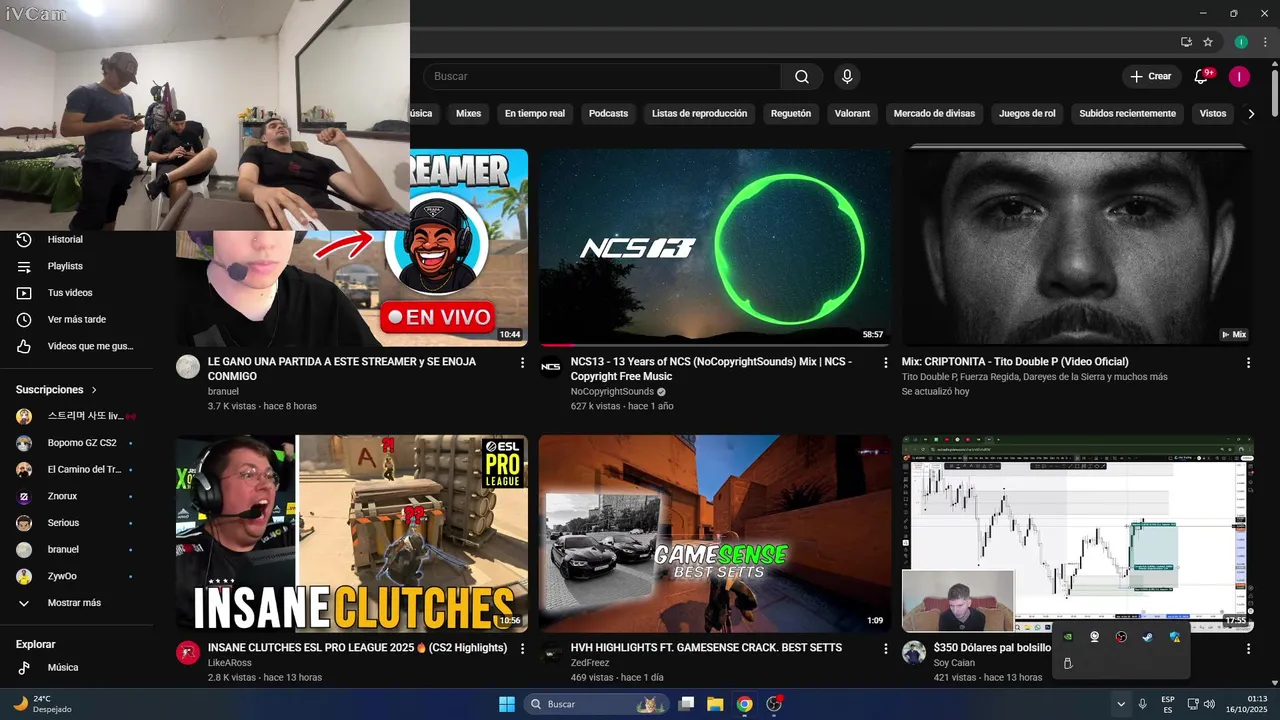The width and height of the screenshot is (1280, 720).
Task: Open options for NCS13 mix video
Action: [x=885, y=363]
